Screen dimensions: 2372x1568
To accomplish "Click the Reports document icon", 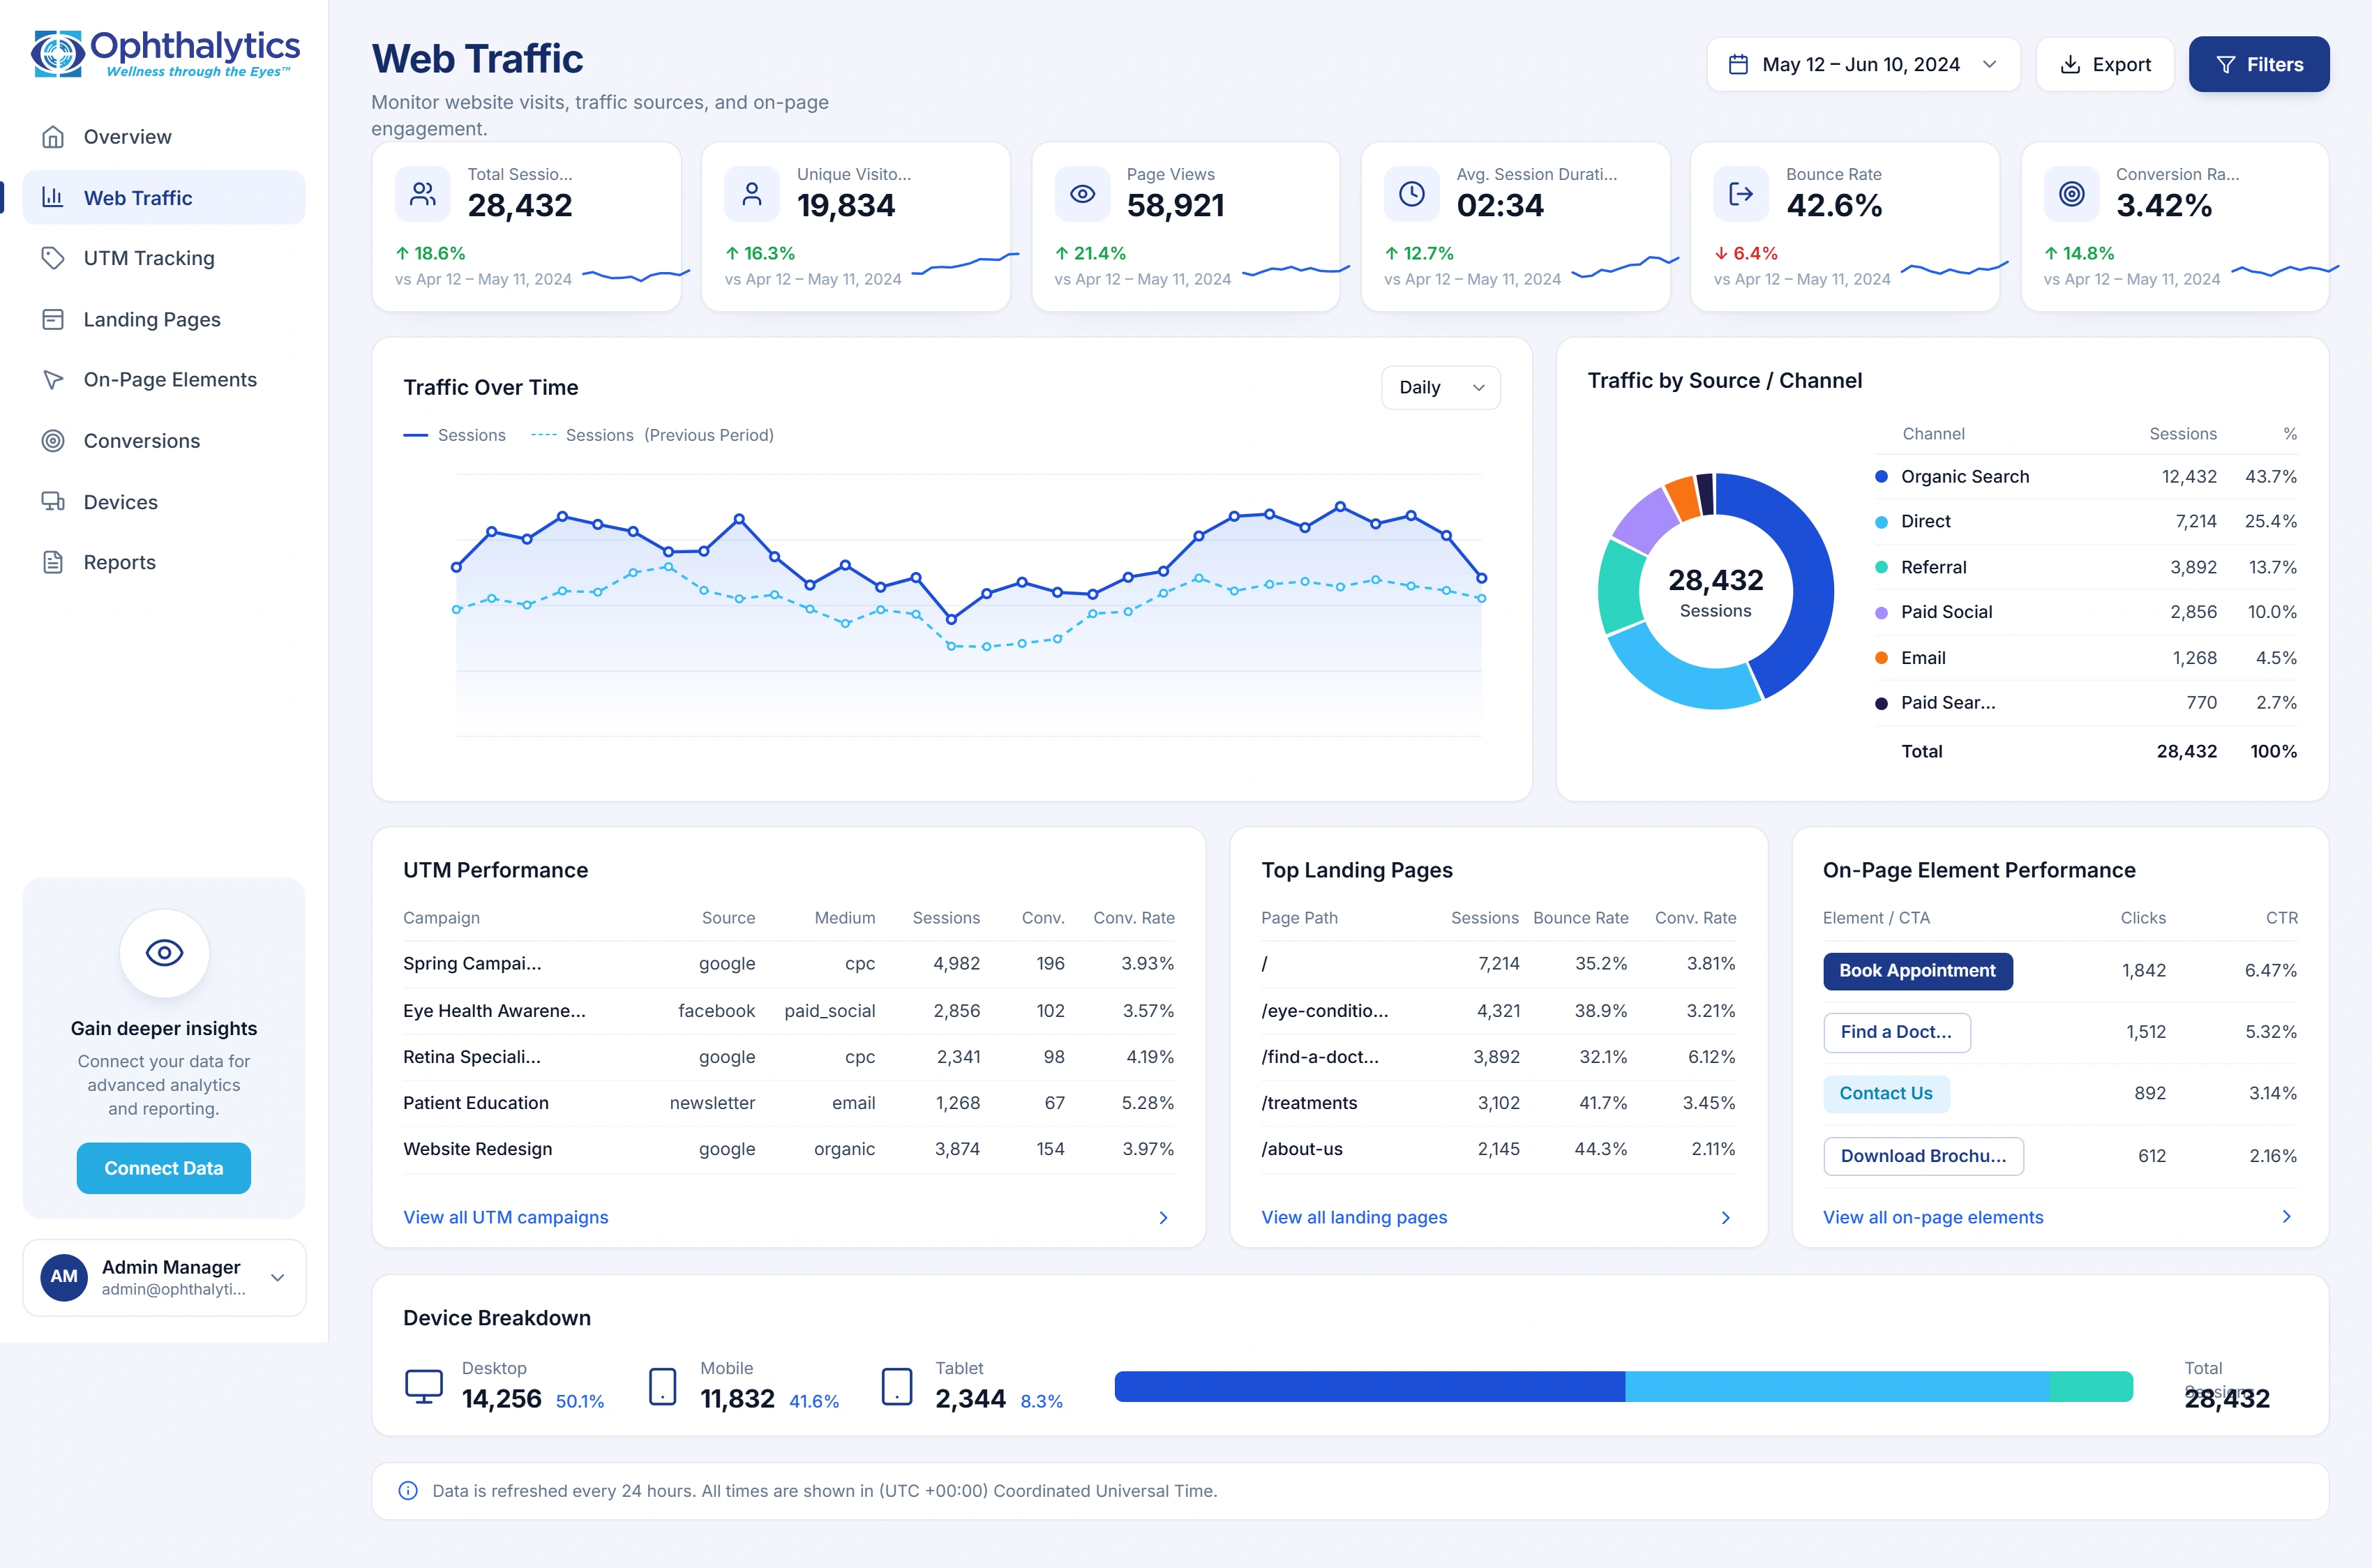I will [x=53, y=562].
